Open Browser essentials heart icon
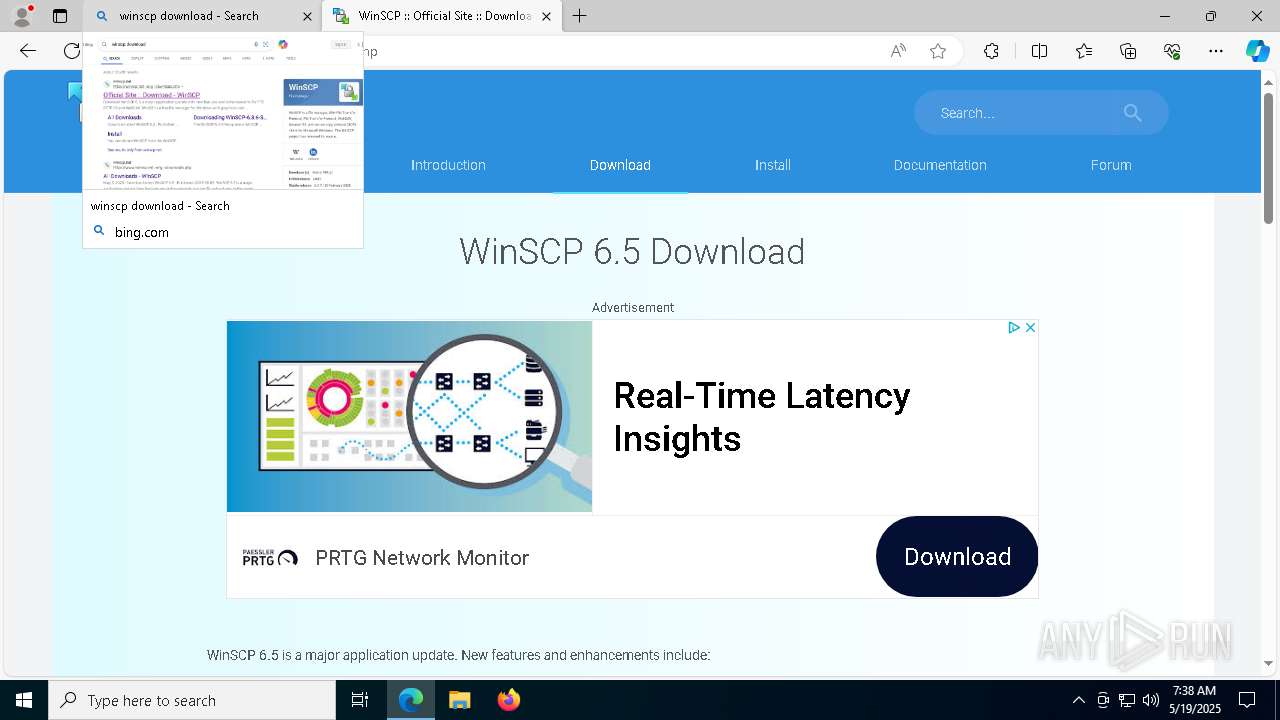1280x720 pixels. (1172, 51)
